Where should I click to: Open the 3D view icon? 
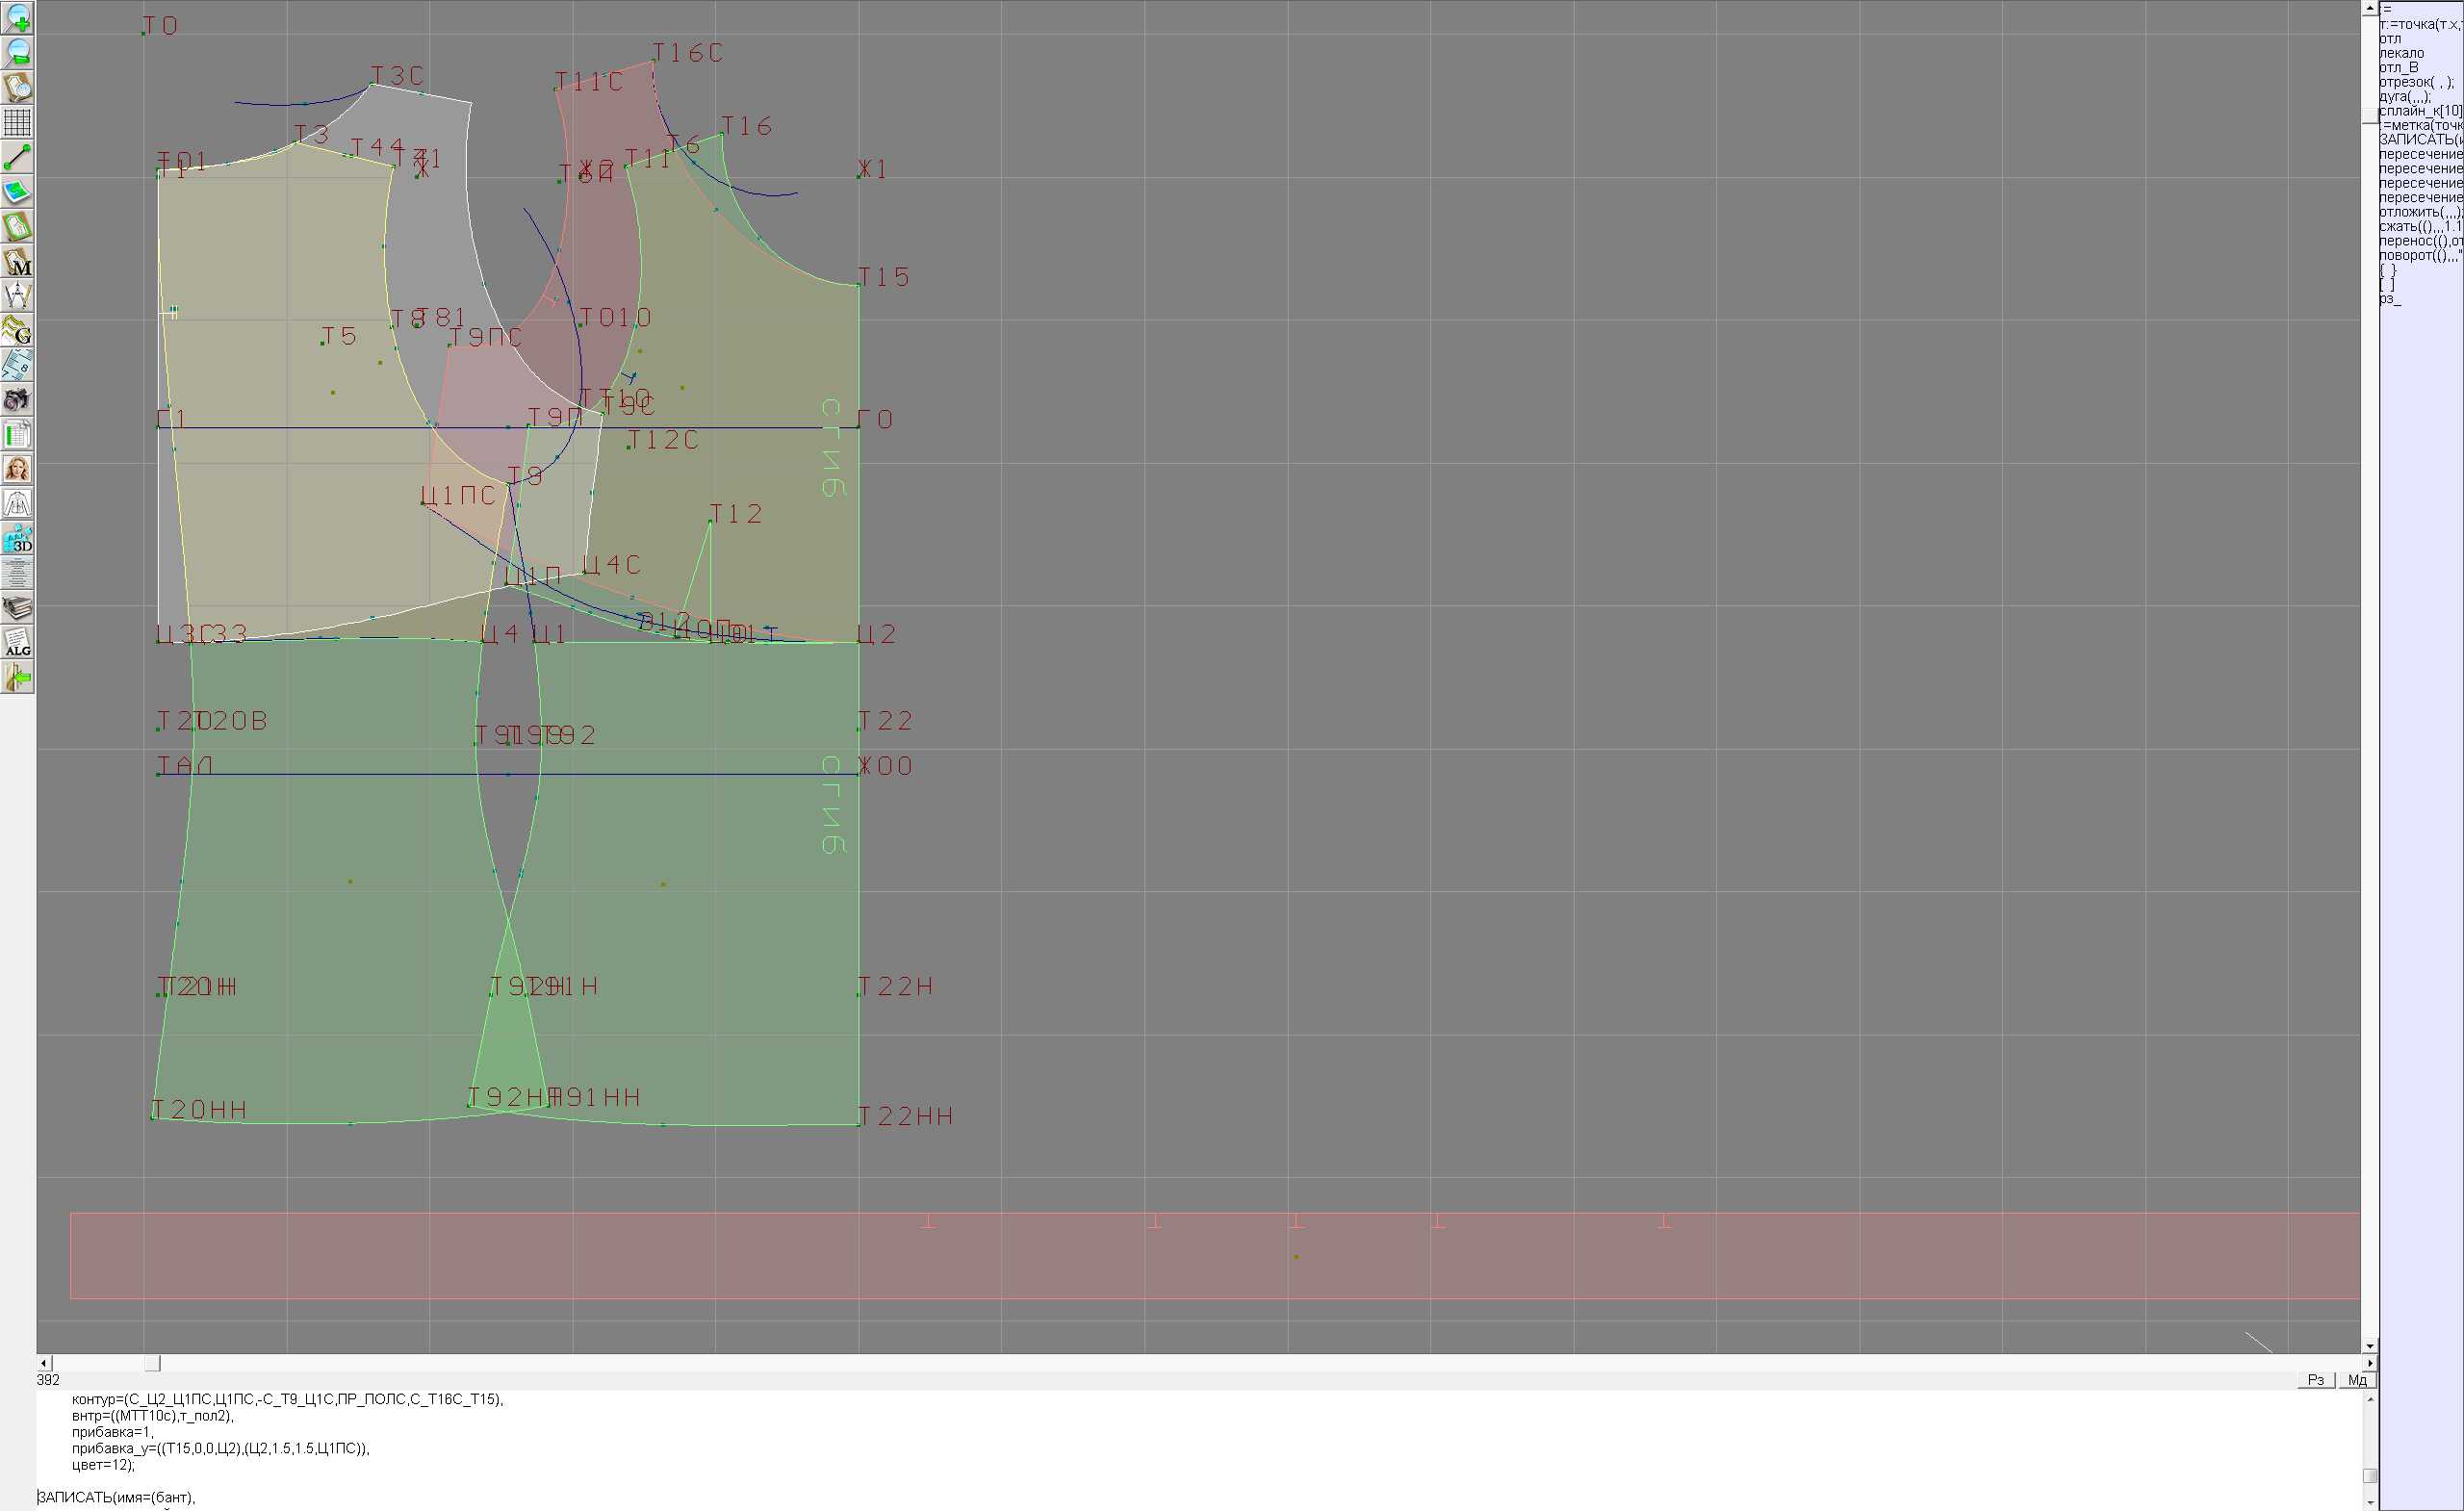coord(17,538)
